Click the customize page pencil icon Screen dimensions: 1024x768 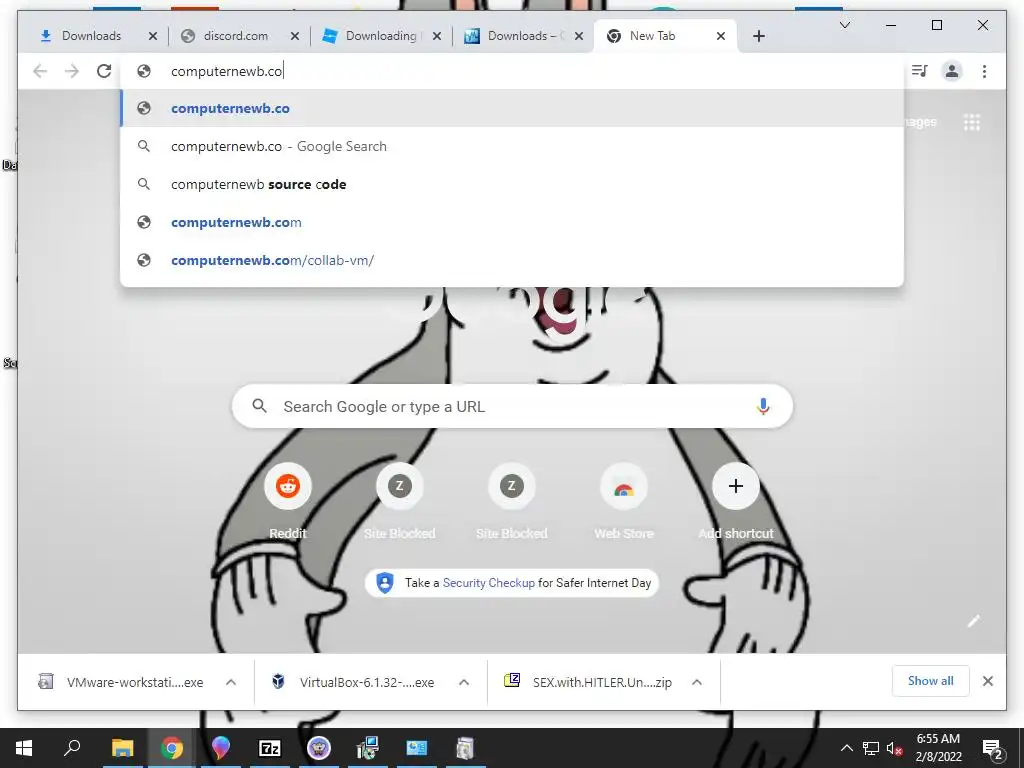point(974,621)
